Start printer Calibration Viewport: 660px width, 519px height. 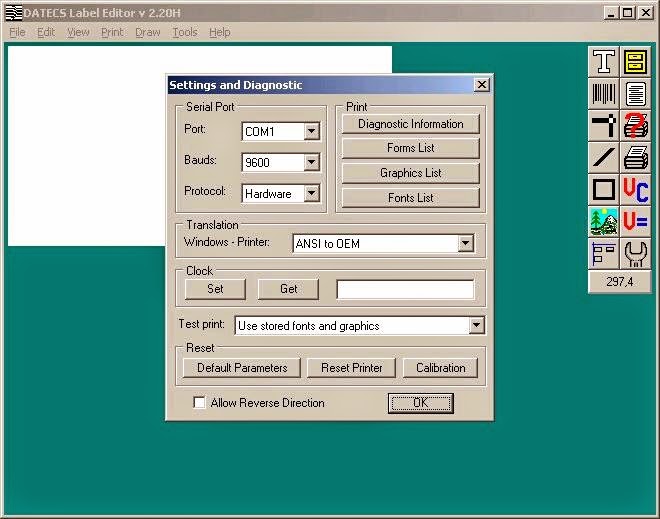tap(441, 368)
